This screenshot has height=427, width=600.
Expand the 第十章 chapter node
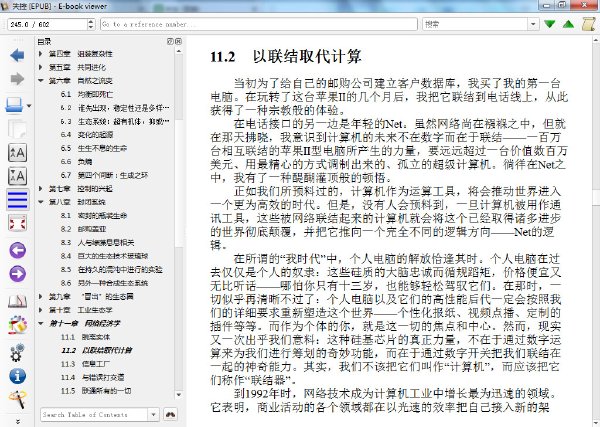tap(41, 310)
